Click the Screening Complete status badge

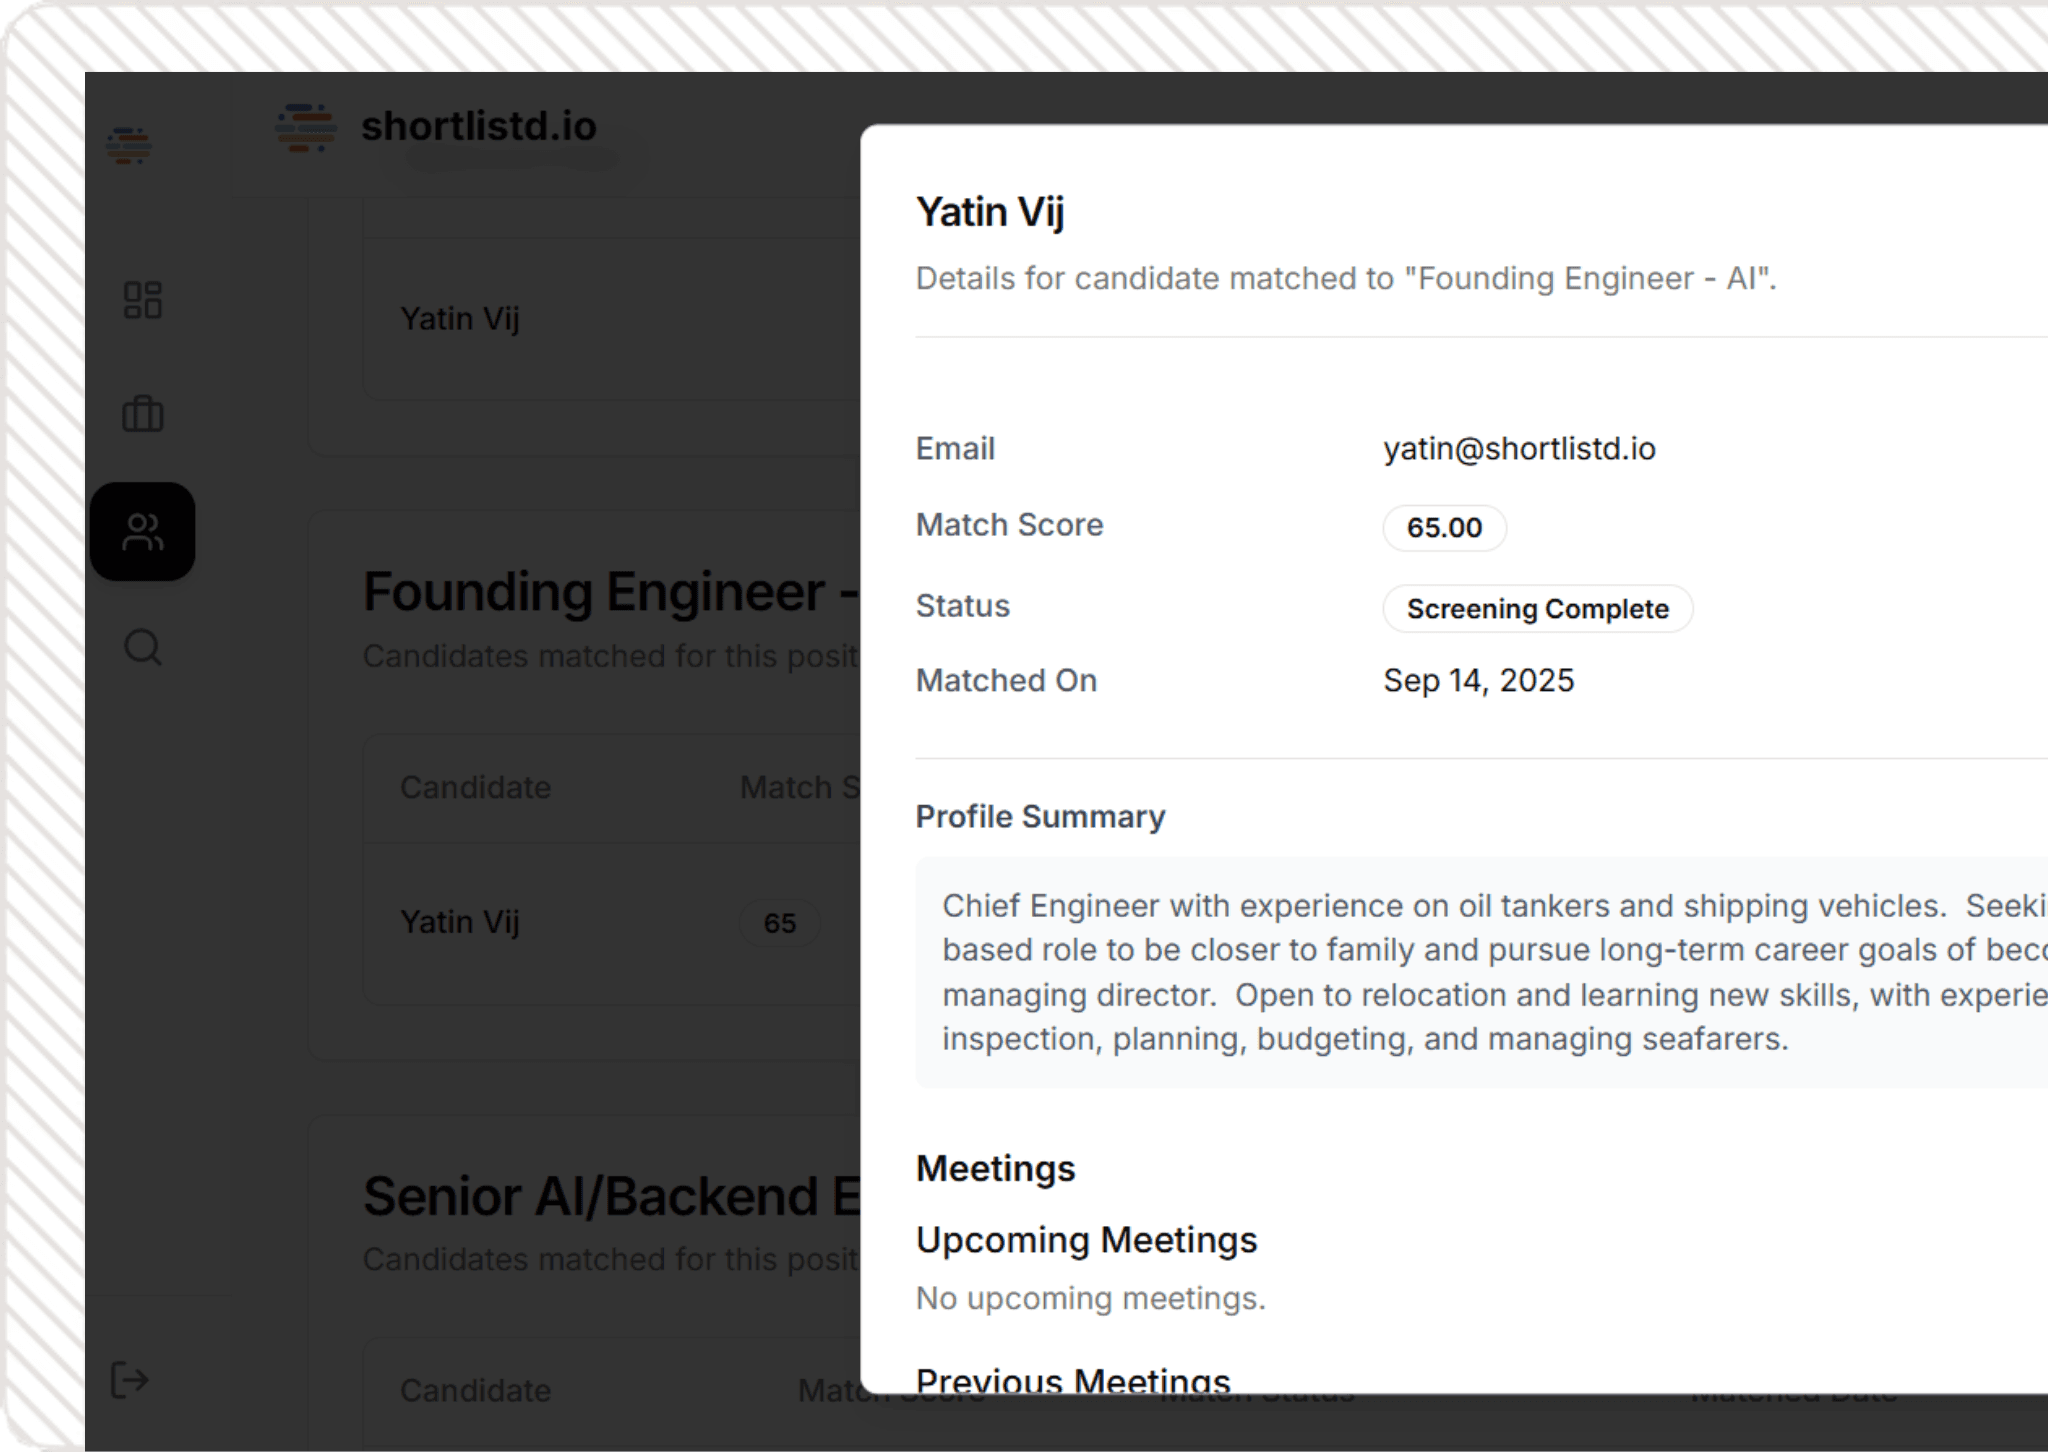[x=1537, y=609]
